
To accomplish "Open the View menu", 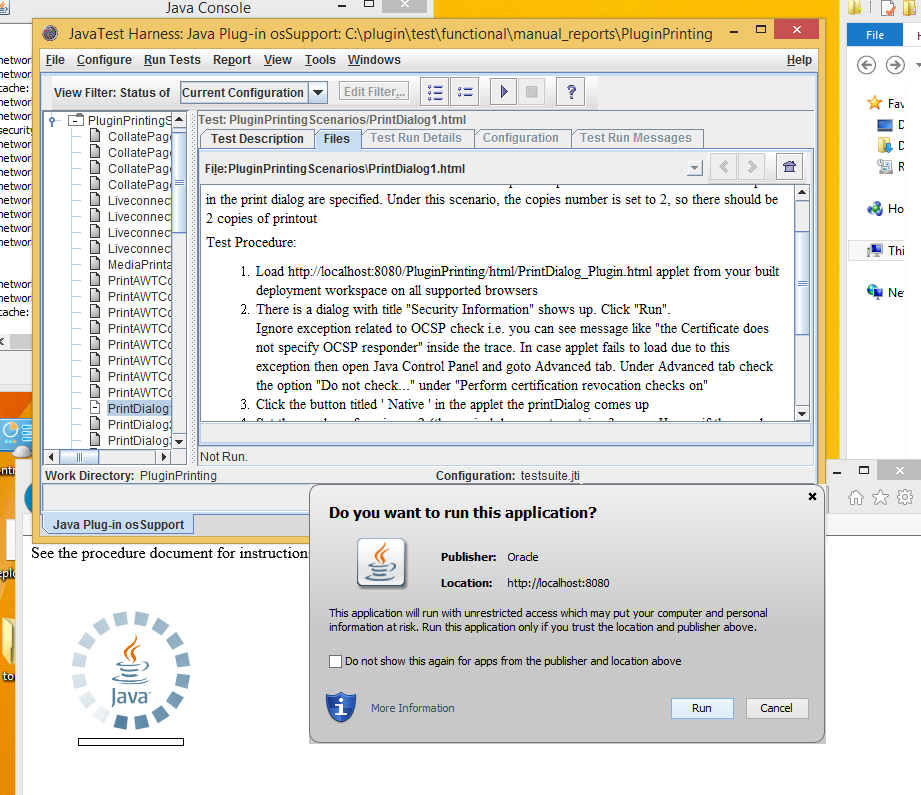I will (x=277, y=60).
